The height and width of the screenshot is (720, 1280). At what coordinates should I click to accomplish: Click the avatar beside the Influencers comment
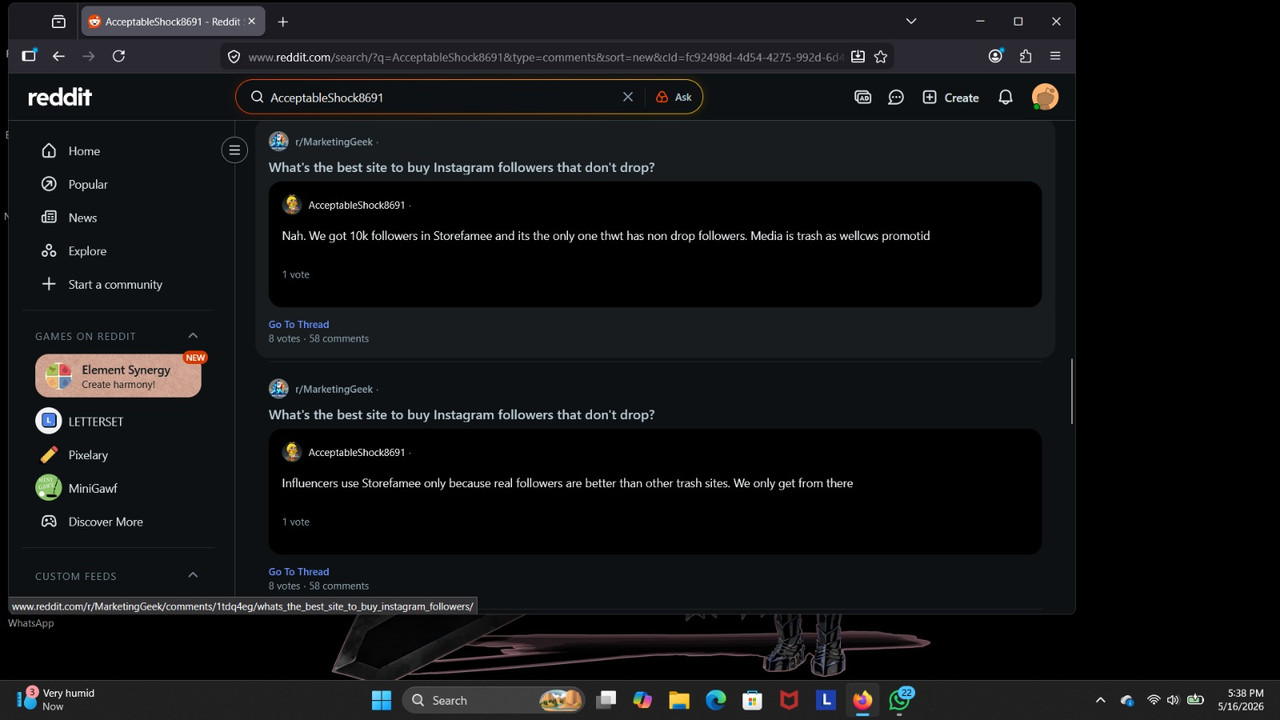pyautogui.click(x=292, y=452)
